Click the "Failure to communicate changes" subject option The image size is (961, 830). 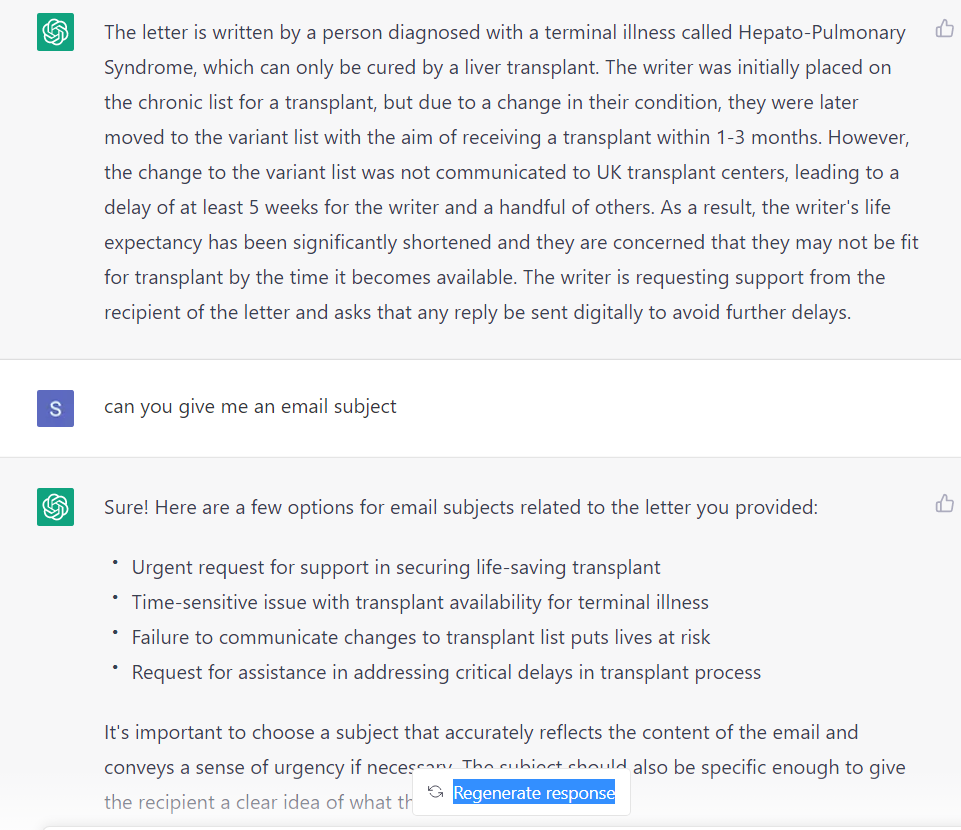(421, 637)
